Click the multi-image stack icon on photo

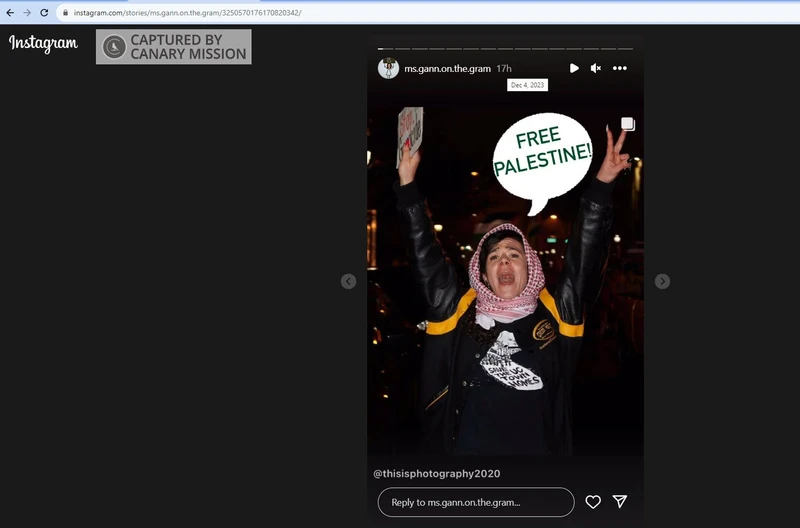pos(628,124)
